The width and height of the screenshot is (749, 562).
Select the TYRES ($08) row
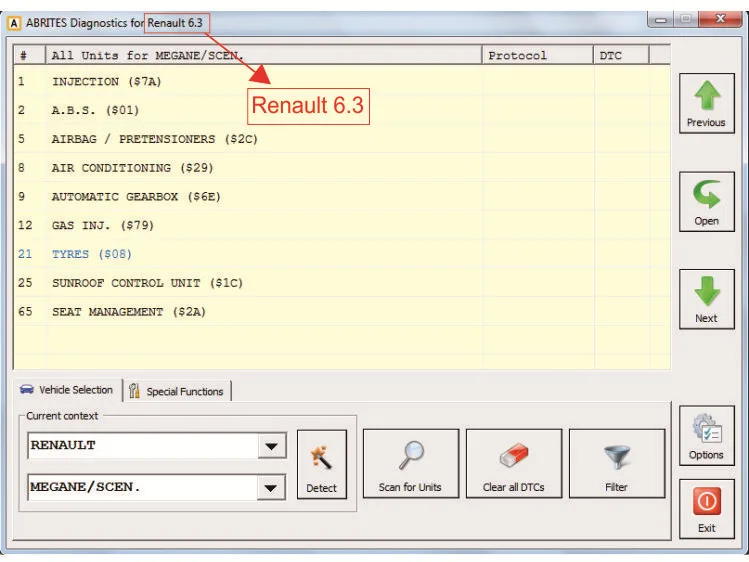coord(342,254)
